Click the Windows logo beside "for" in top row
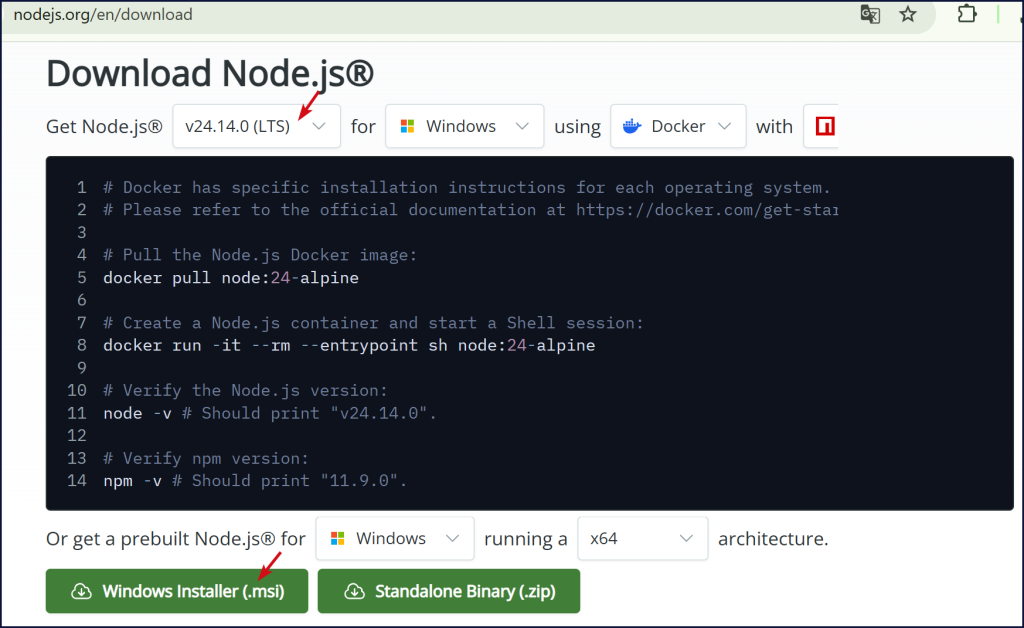Viewport: 1024px width, 628px height. click(407, 126)
